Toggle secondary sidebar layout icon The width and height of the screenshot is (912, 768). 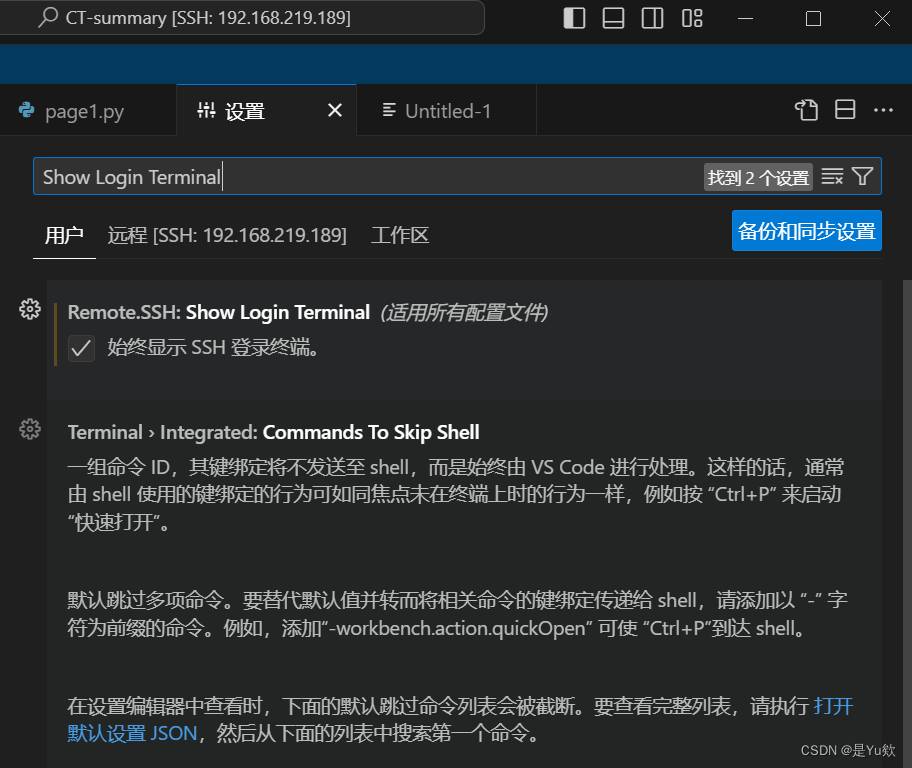pyautogui.click(x=652, y=18)
